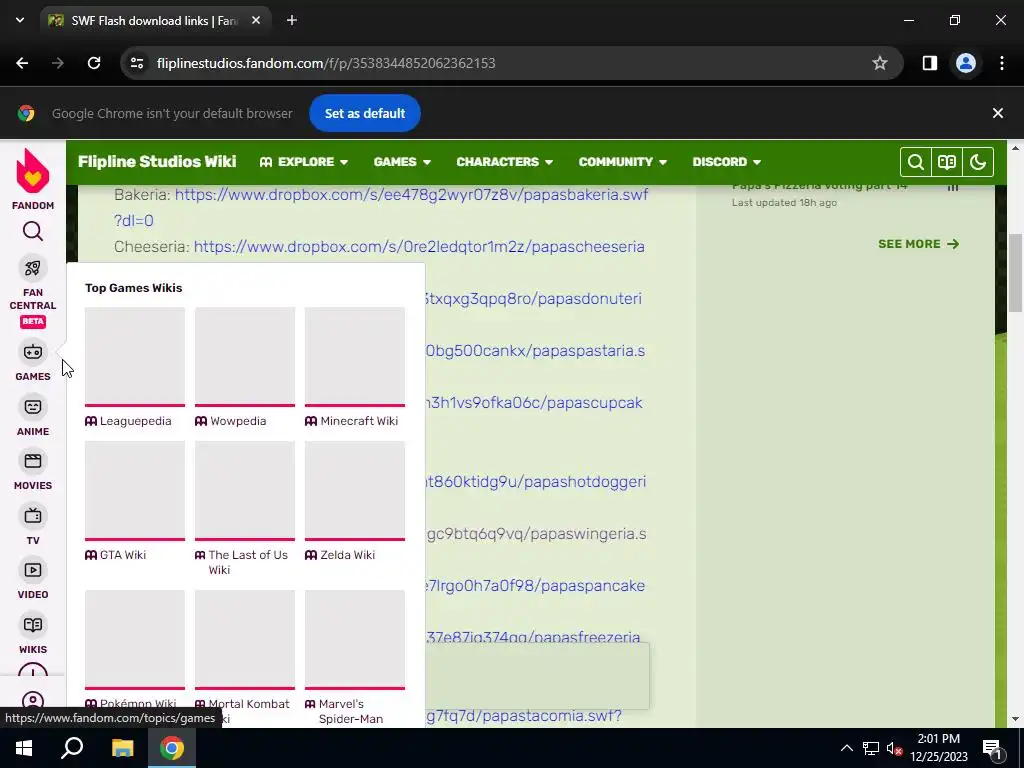
Task: Open the taskbar clock and date
Action: coord(938,748)
